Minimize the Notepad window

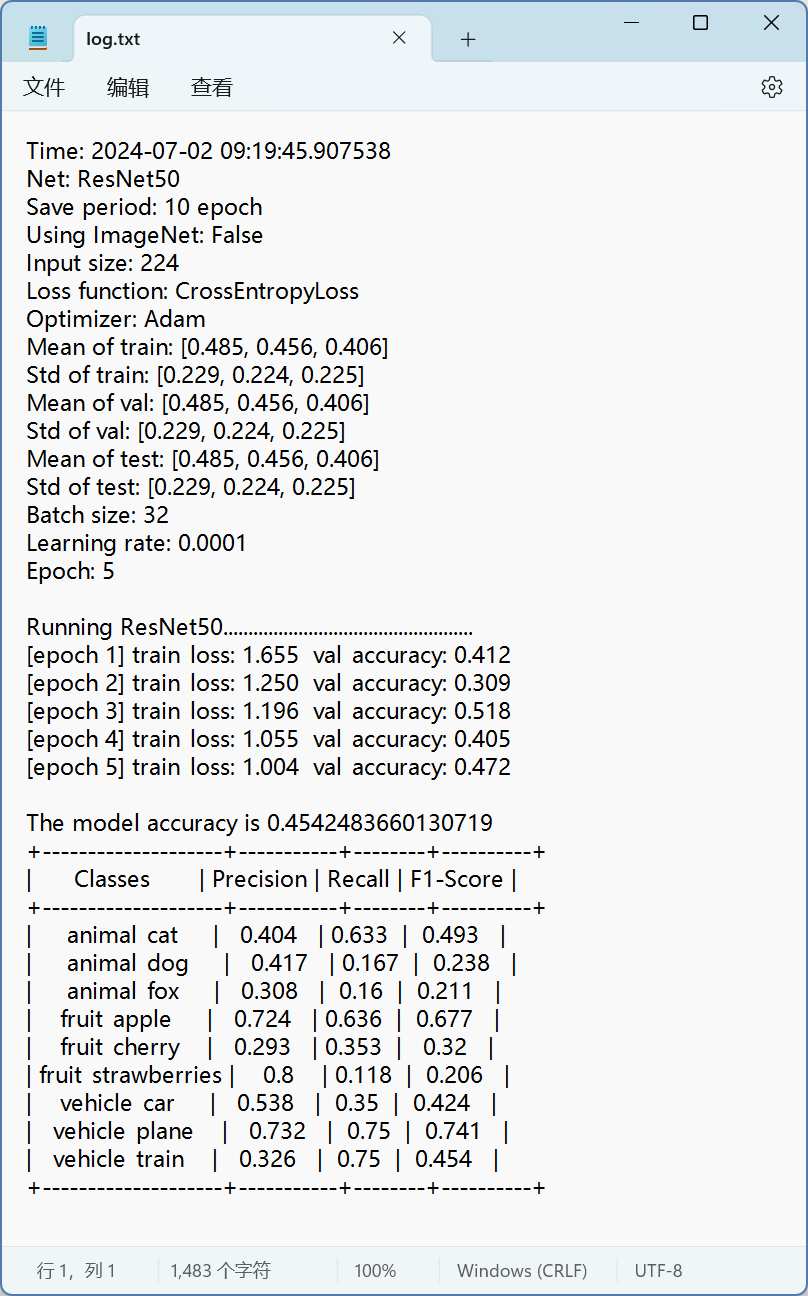point(630,23)
